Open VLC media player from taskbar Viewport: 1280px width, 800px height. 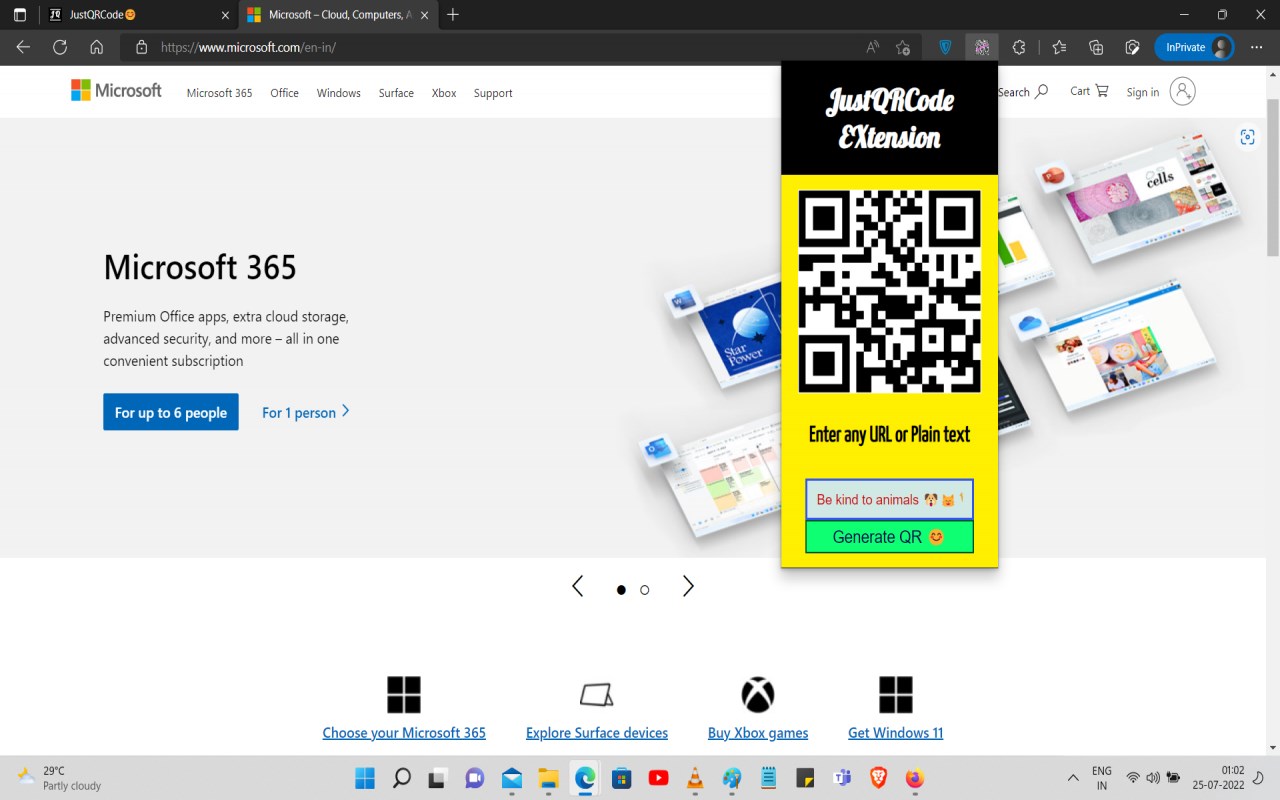pos(694,778)
